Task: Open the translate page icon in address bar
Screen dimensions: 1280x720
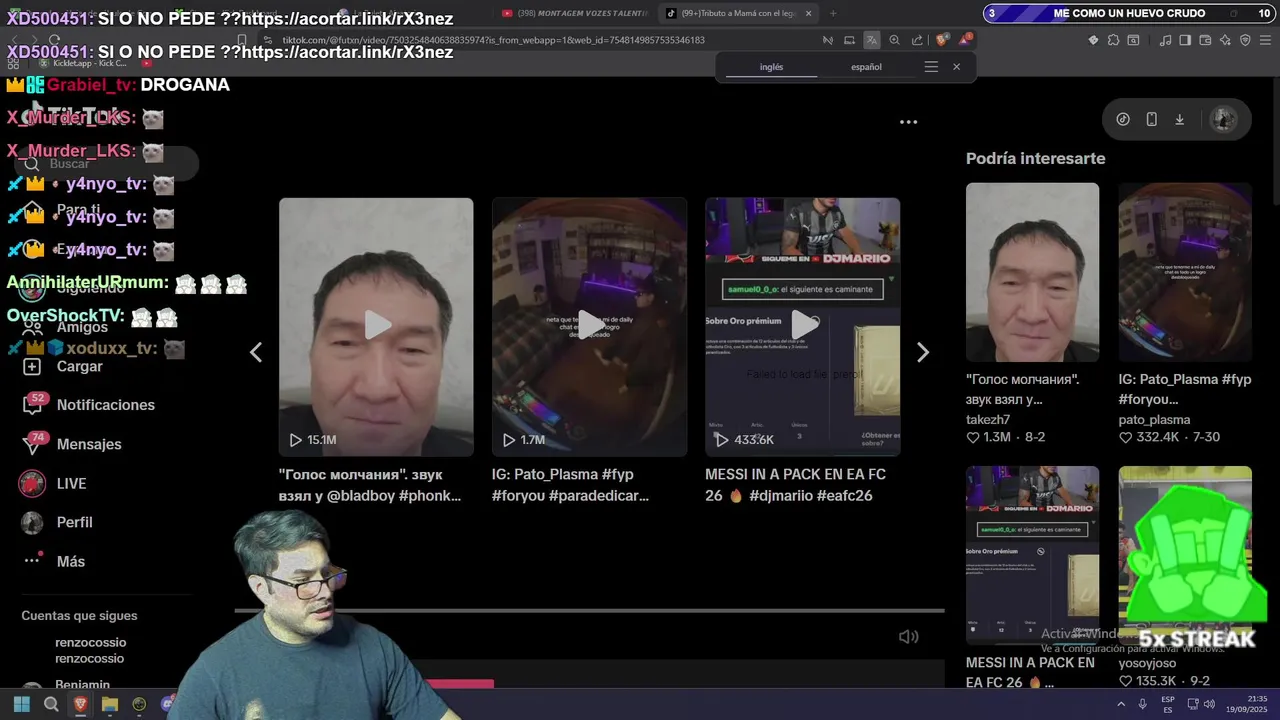Action: [x=872, y=40]
